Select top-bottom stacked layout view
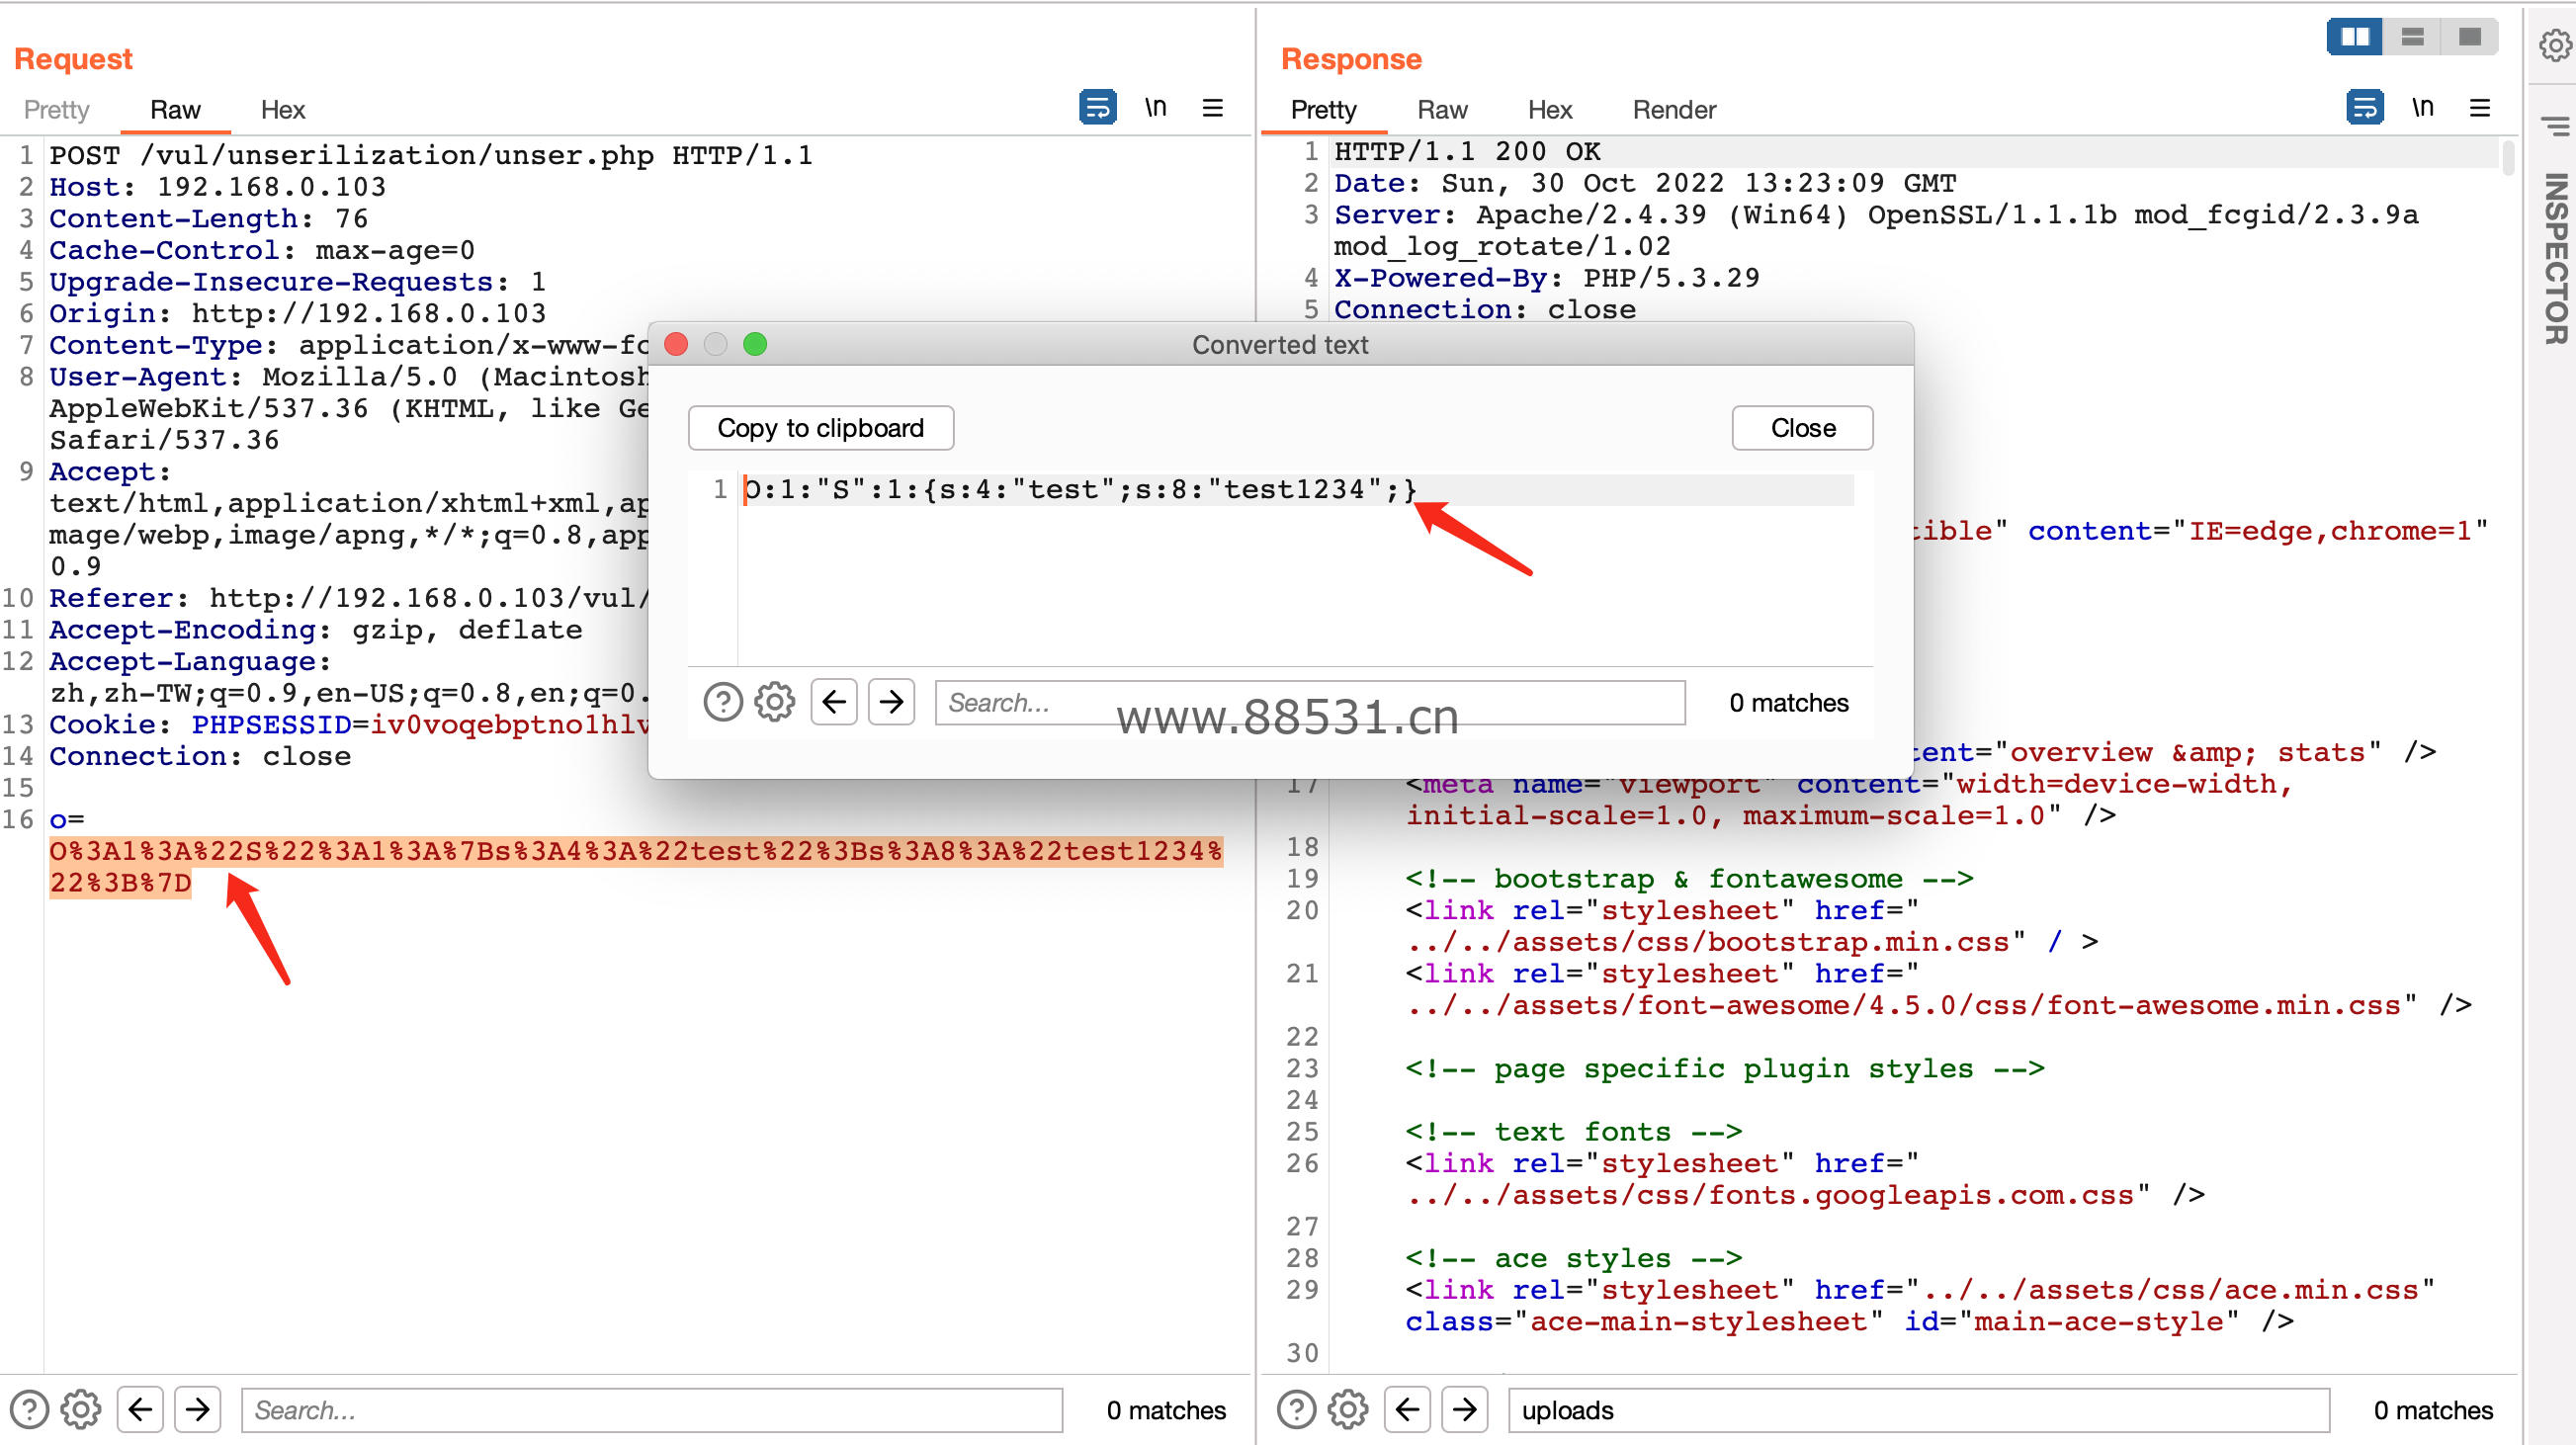2576x1445 pixels. pyautogui.click(x=2412, y=37)
